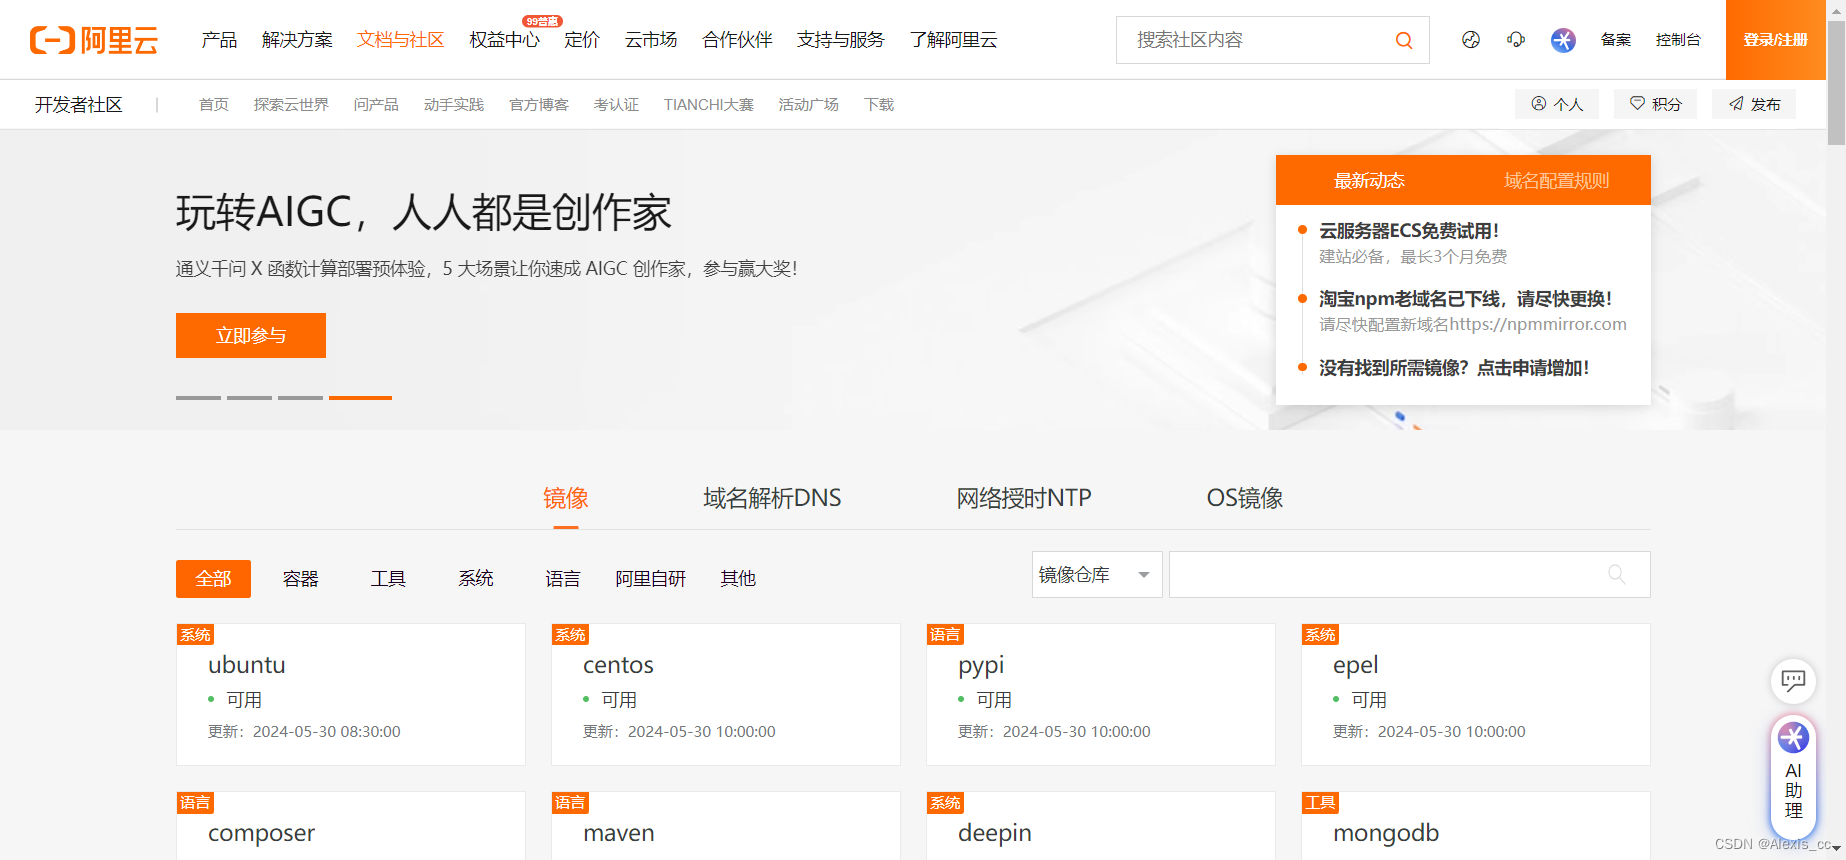This screenshot has width=1846, height=860.
Task: Open the 合作伙伴 menu
Action: click(737, 40)
